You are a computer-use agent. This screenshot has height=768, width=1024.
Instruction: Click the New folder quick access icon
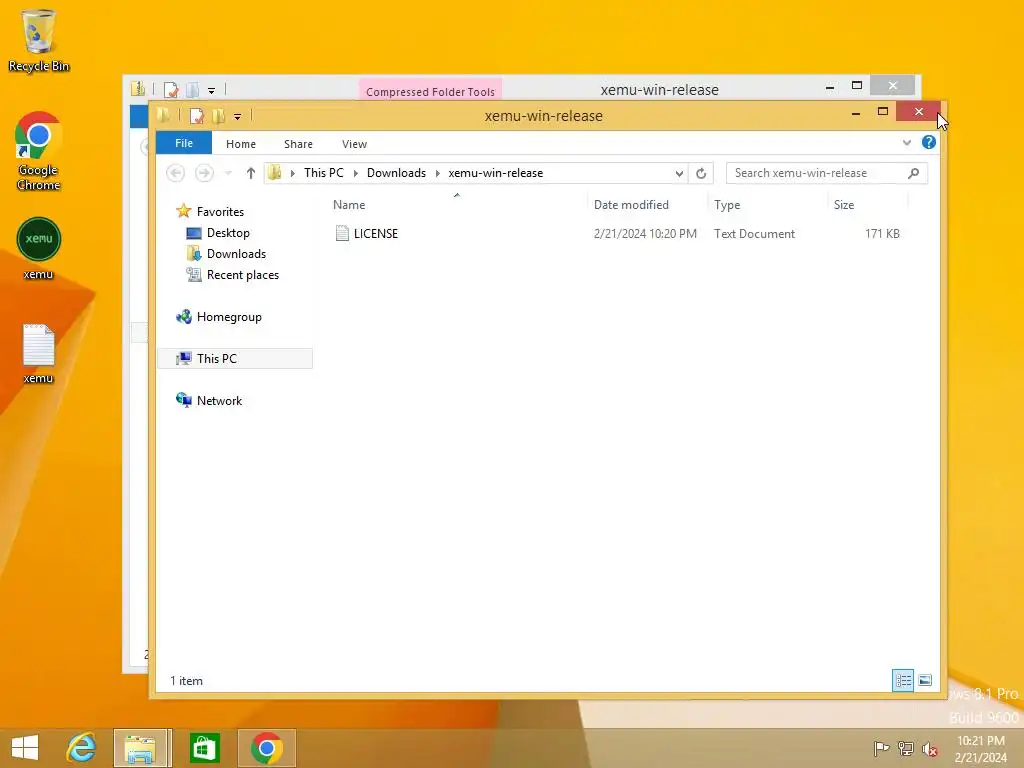(x=219, y=116)
